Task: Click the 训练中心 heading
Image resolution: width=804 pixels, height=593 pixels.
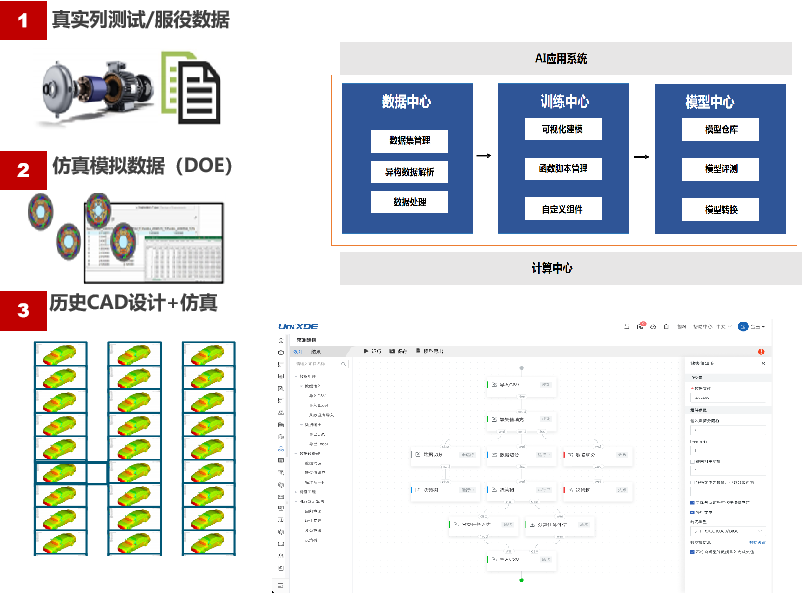Action: click(x=565, y=102)
